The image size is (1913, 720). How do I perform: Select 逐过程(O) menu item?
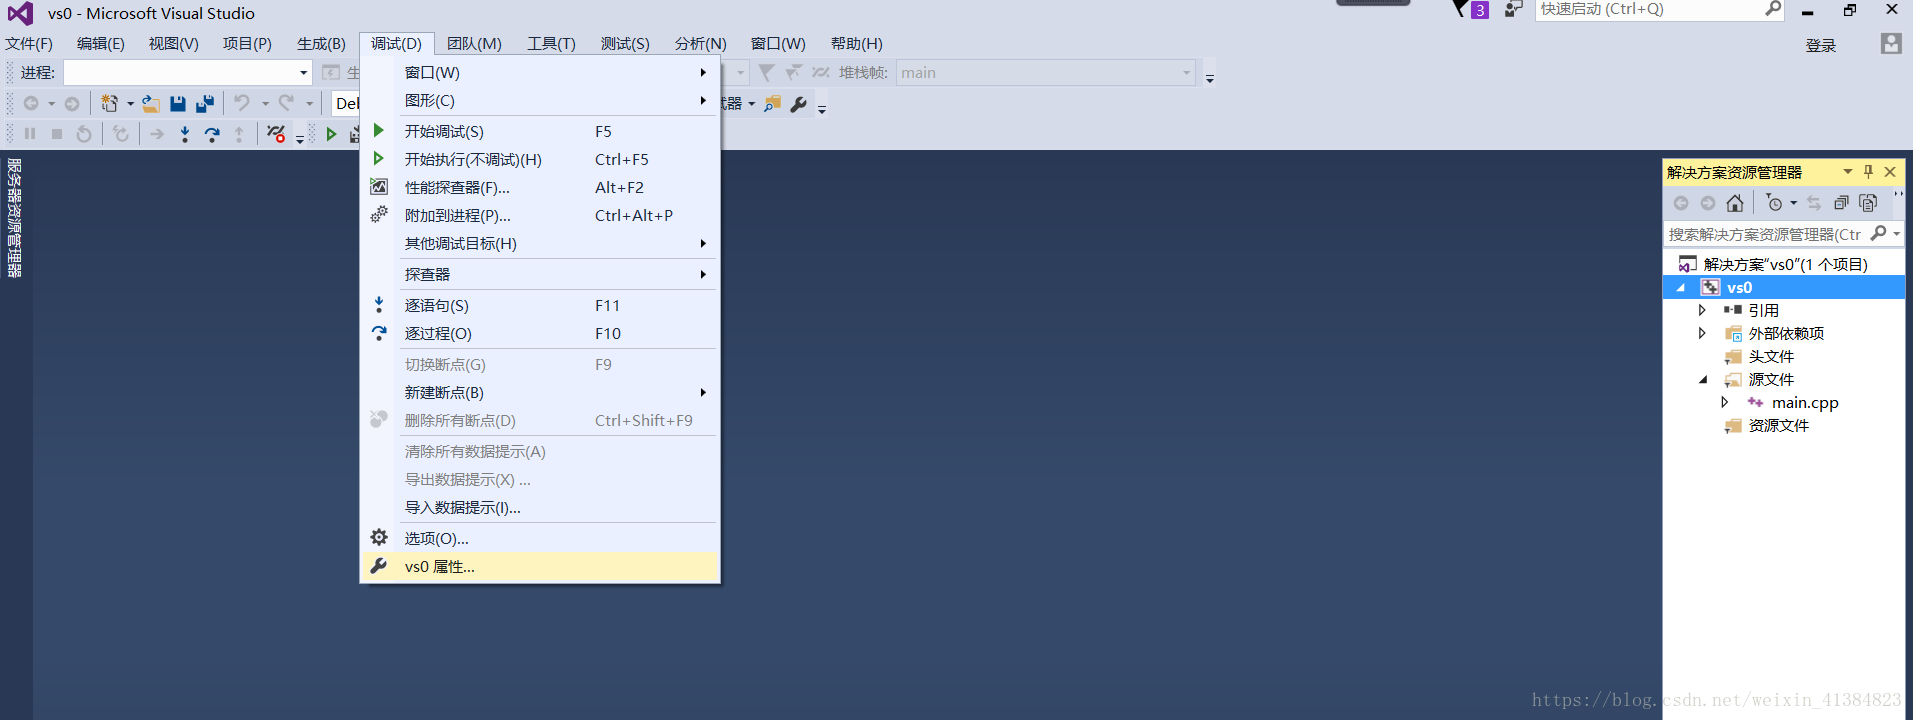coord(540,333)
